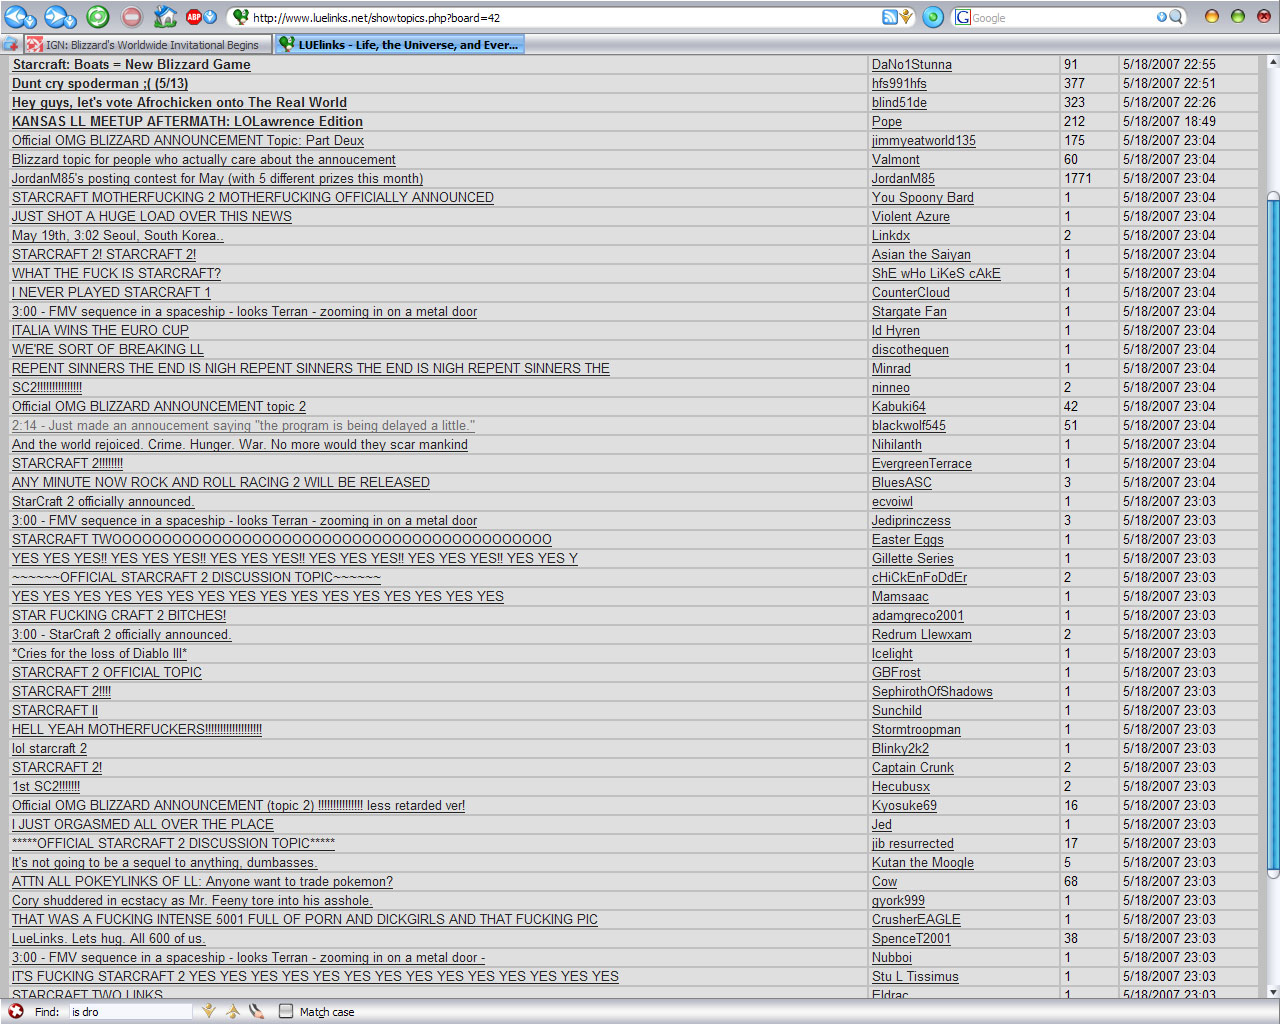Click the Find Previous up-arrow icon
The width and height of the screenshot is (1280, 1024).
point(233,1011)
